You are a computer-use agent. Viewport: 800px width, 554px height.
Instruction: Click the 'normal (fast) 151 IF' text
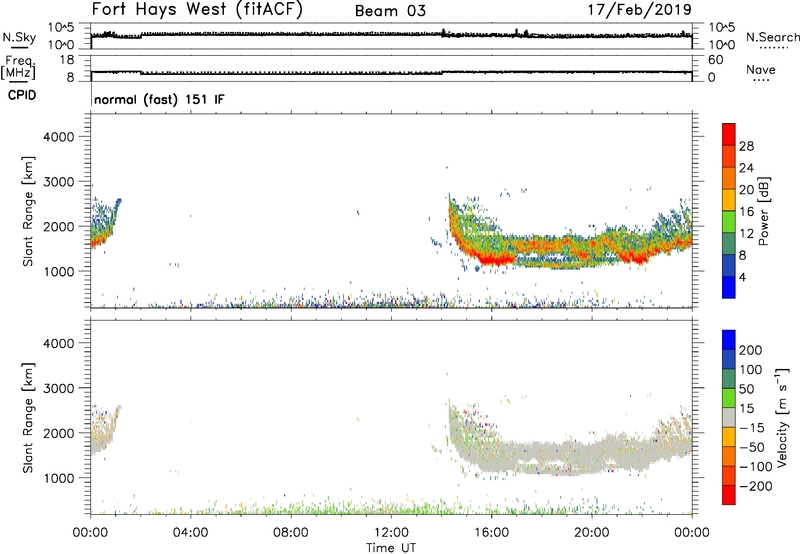(x=159, y=99)
